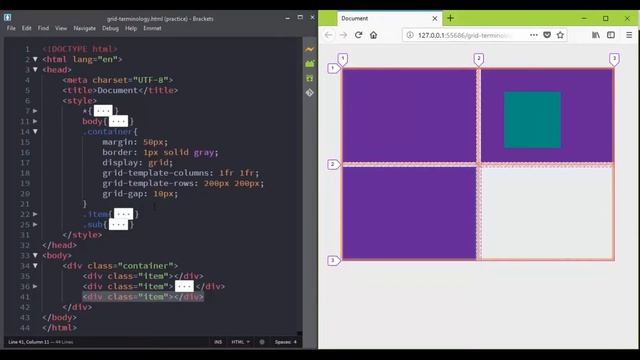Image resolution: width=640 pixels, height=360 pixels.
Task: Open the View menu
Action: tap(61, 28)
